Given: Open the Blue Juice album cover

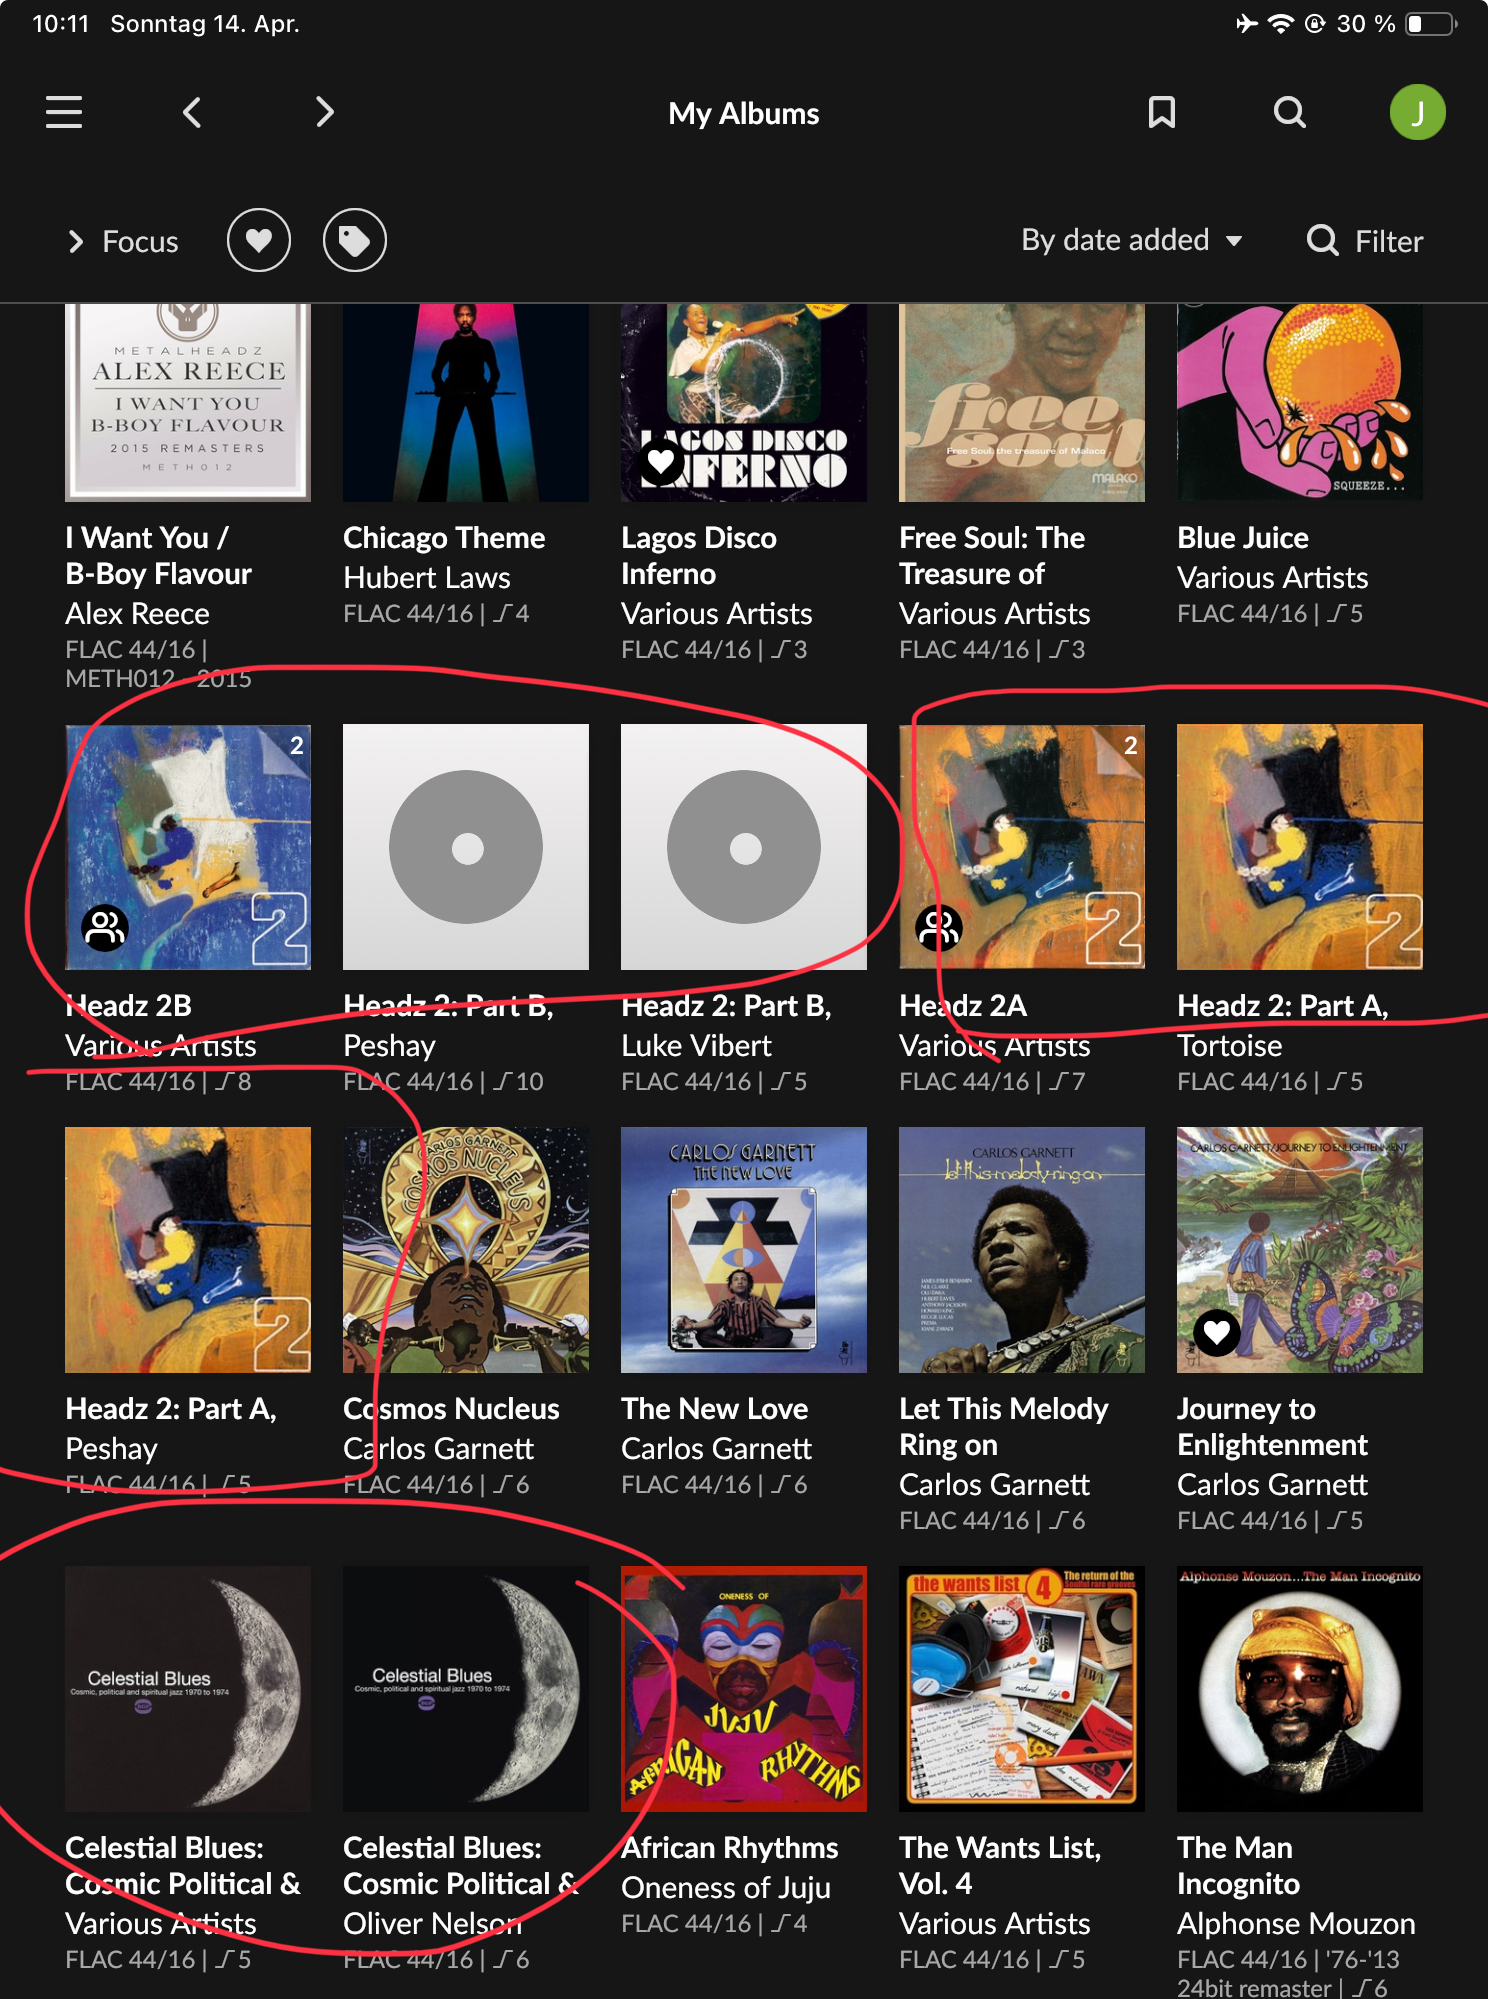Looking at the screenshot, I should (1299, 402).
